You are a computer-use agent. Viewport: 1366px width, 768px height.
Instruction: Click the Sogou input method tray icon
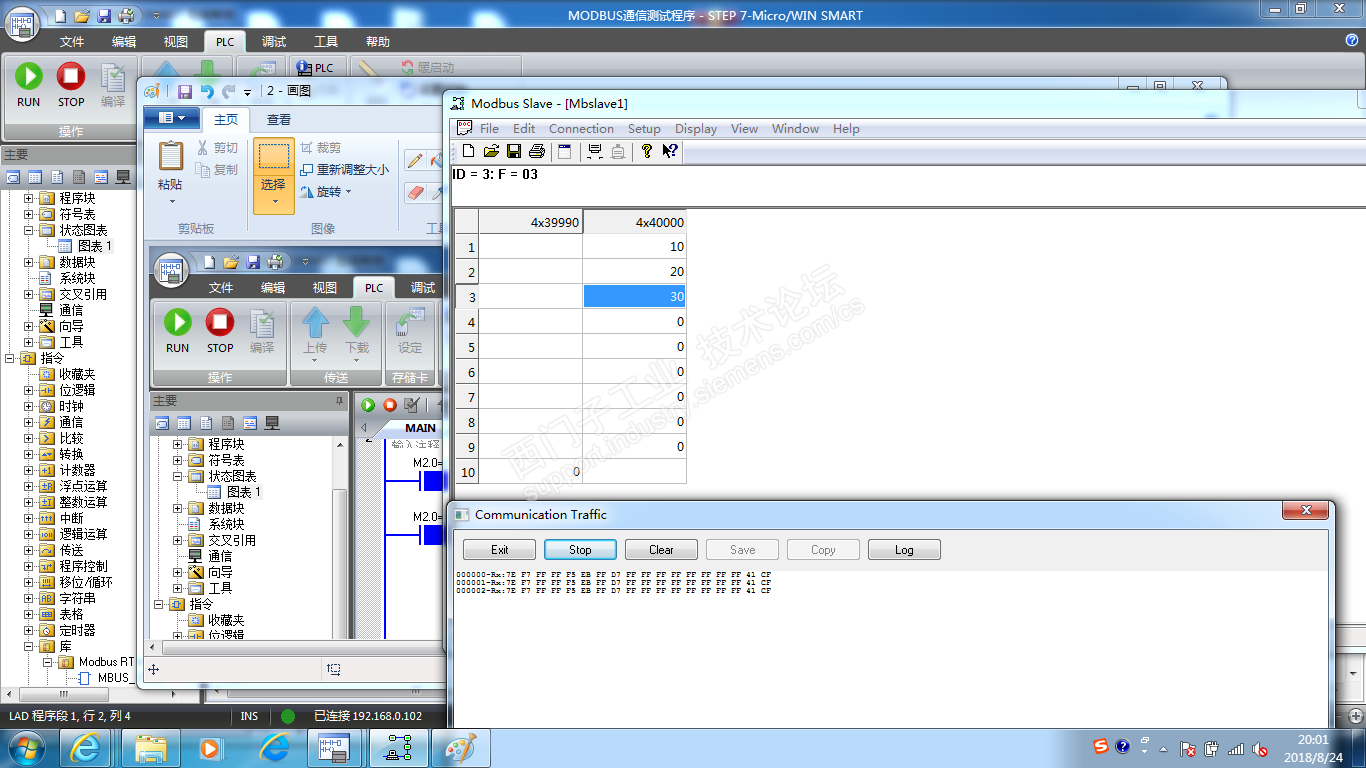(1101, 747)
